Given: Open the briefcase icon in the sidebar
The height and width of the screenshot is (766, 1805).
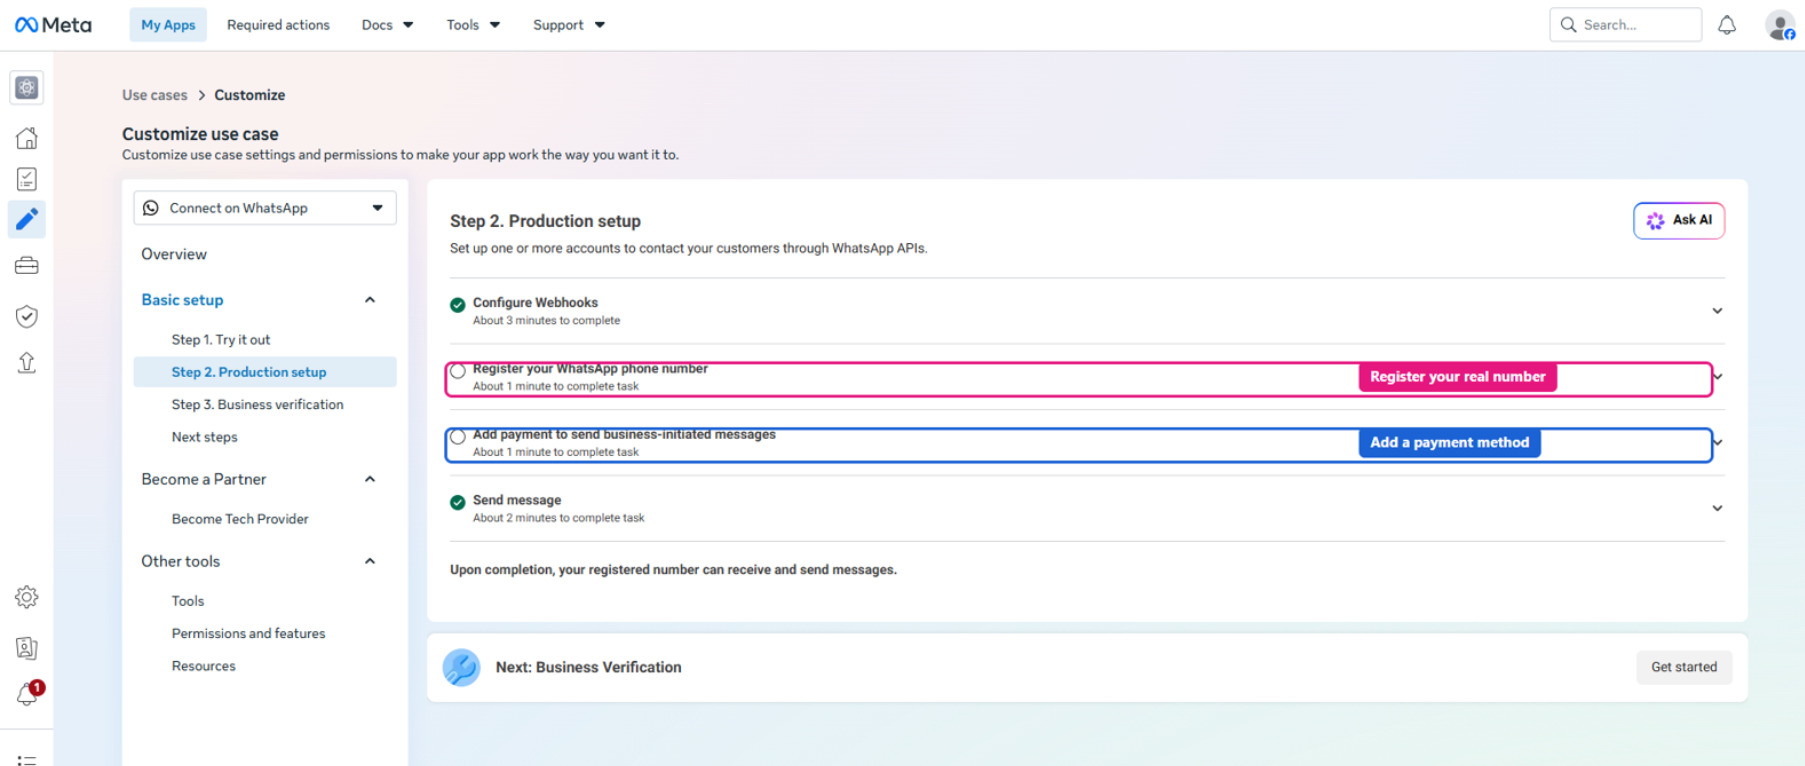Looking at the screenshot, I should (27, 266).
